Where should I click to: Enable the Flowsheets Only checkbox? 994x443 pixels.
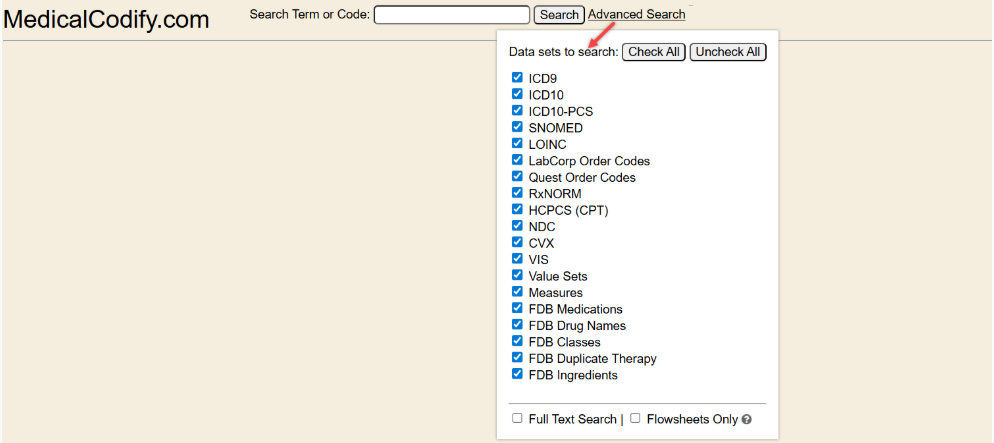(635, 418)
